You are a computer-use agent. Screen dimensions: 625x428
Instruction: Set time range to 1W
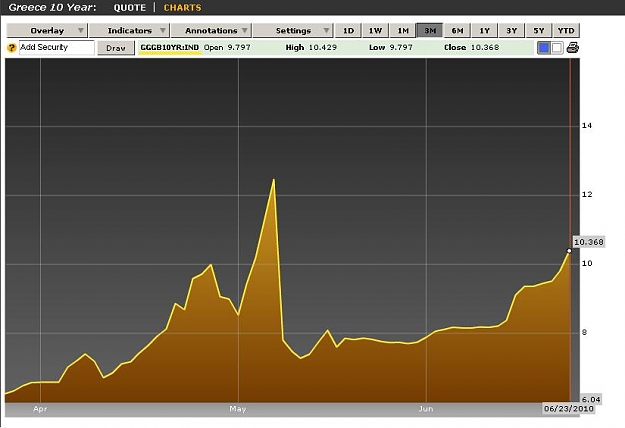375,31
